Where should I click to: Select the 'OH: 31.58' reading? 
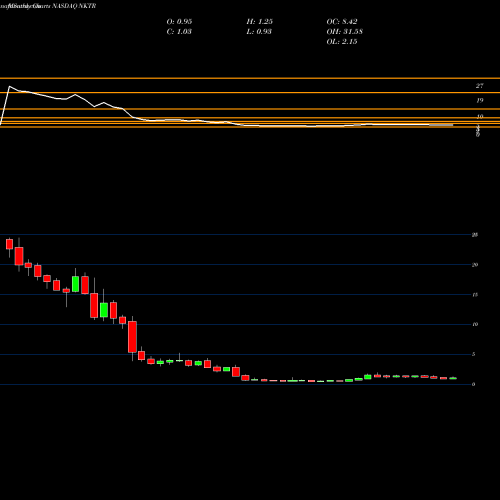pos(345,31)
